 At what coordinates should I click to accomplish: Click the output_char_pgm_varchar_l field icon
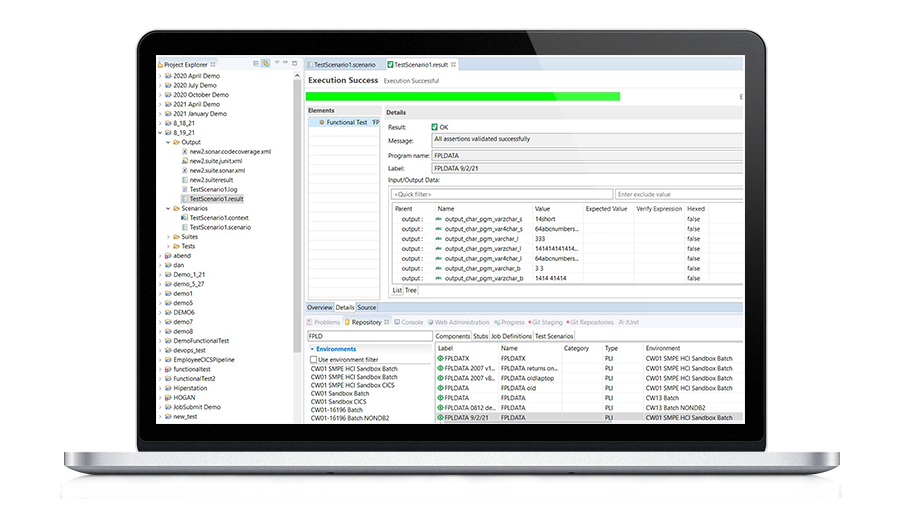tap(440, 237)
